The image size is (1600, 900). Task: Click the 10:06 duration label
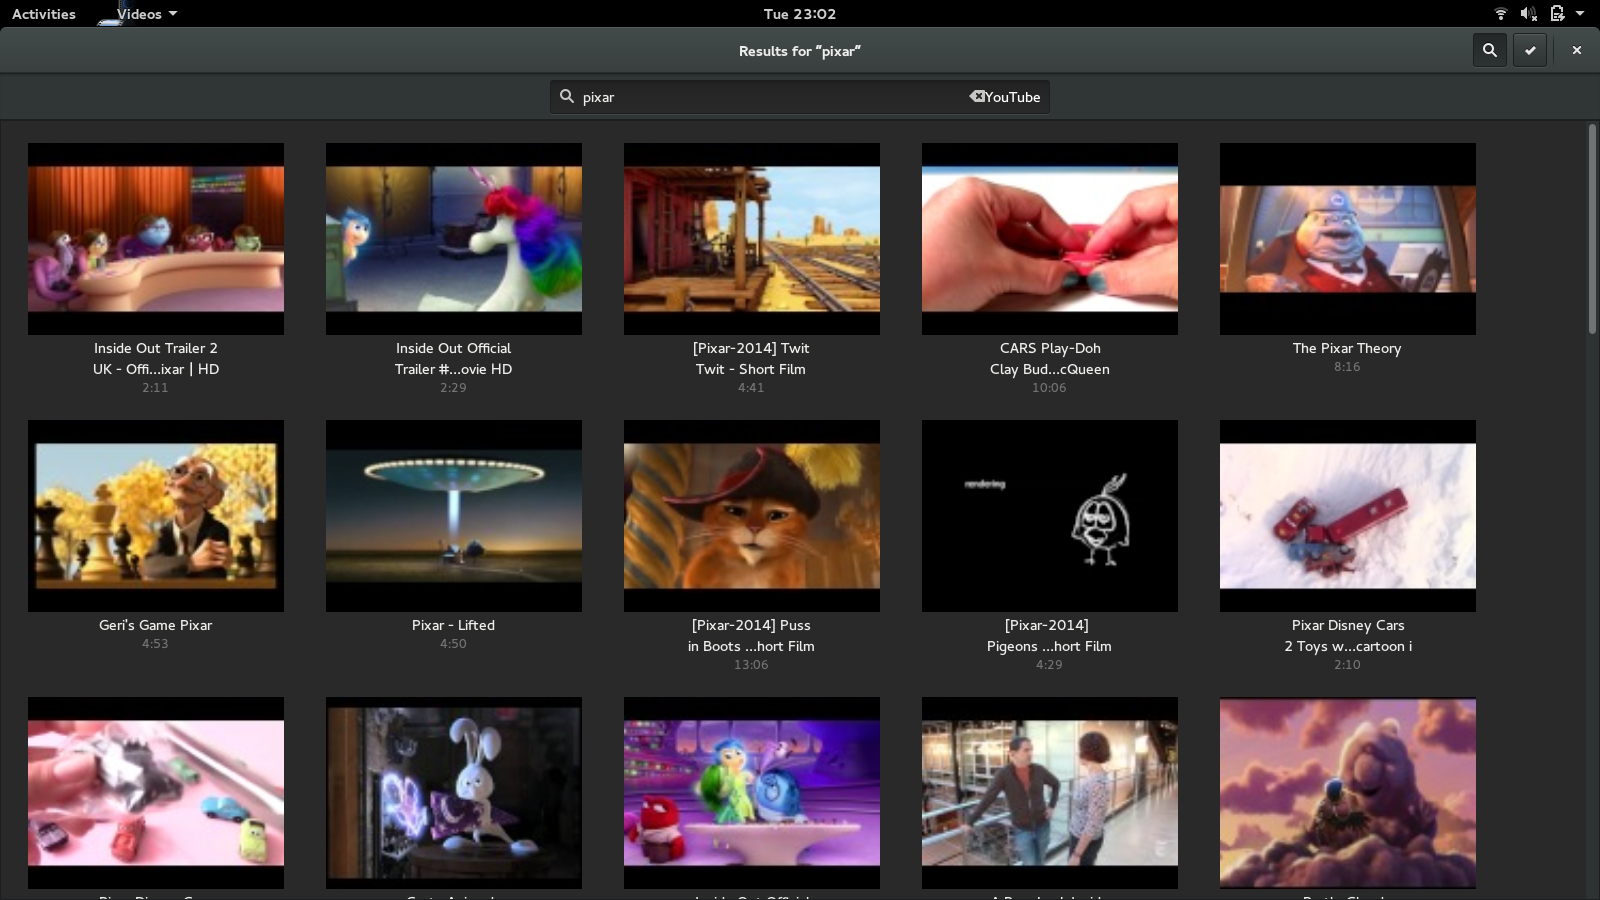(1049, 388)
